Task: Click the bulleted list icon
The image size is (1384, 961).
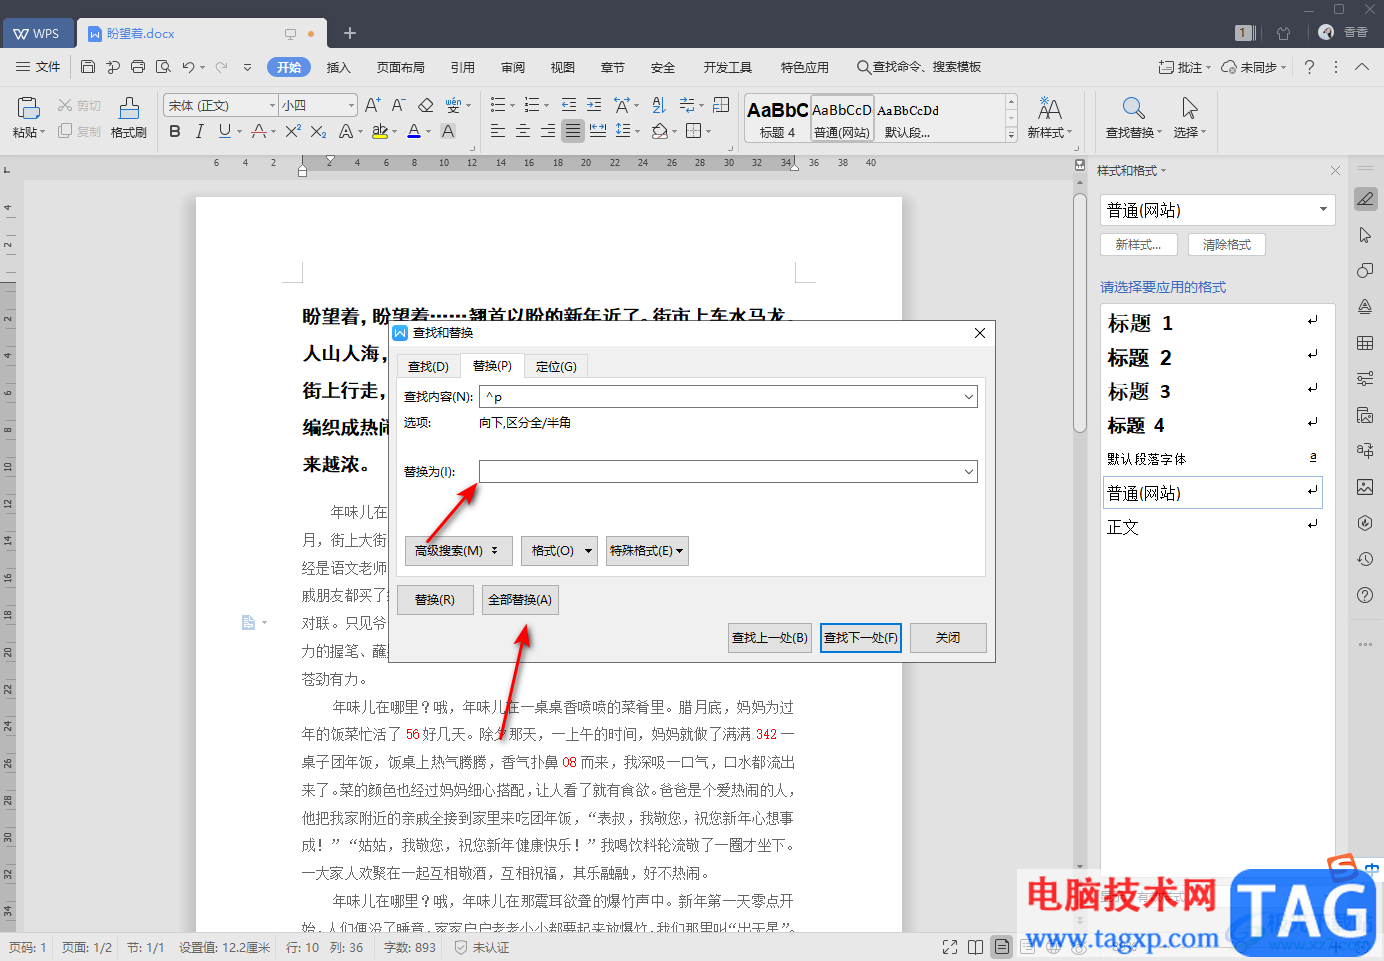Action: click(498, 105)
